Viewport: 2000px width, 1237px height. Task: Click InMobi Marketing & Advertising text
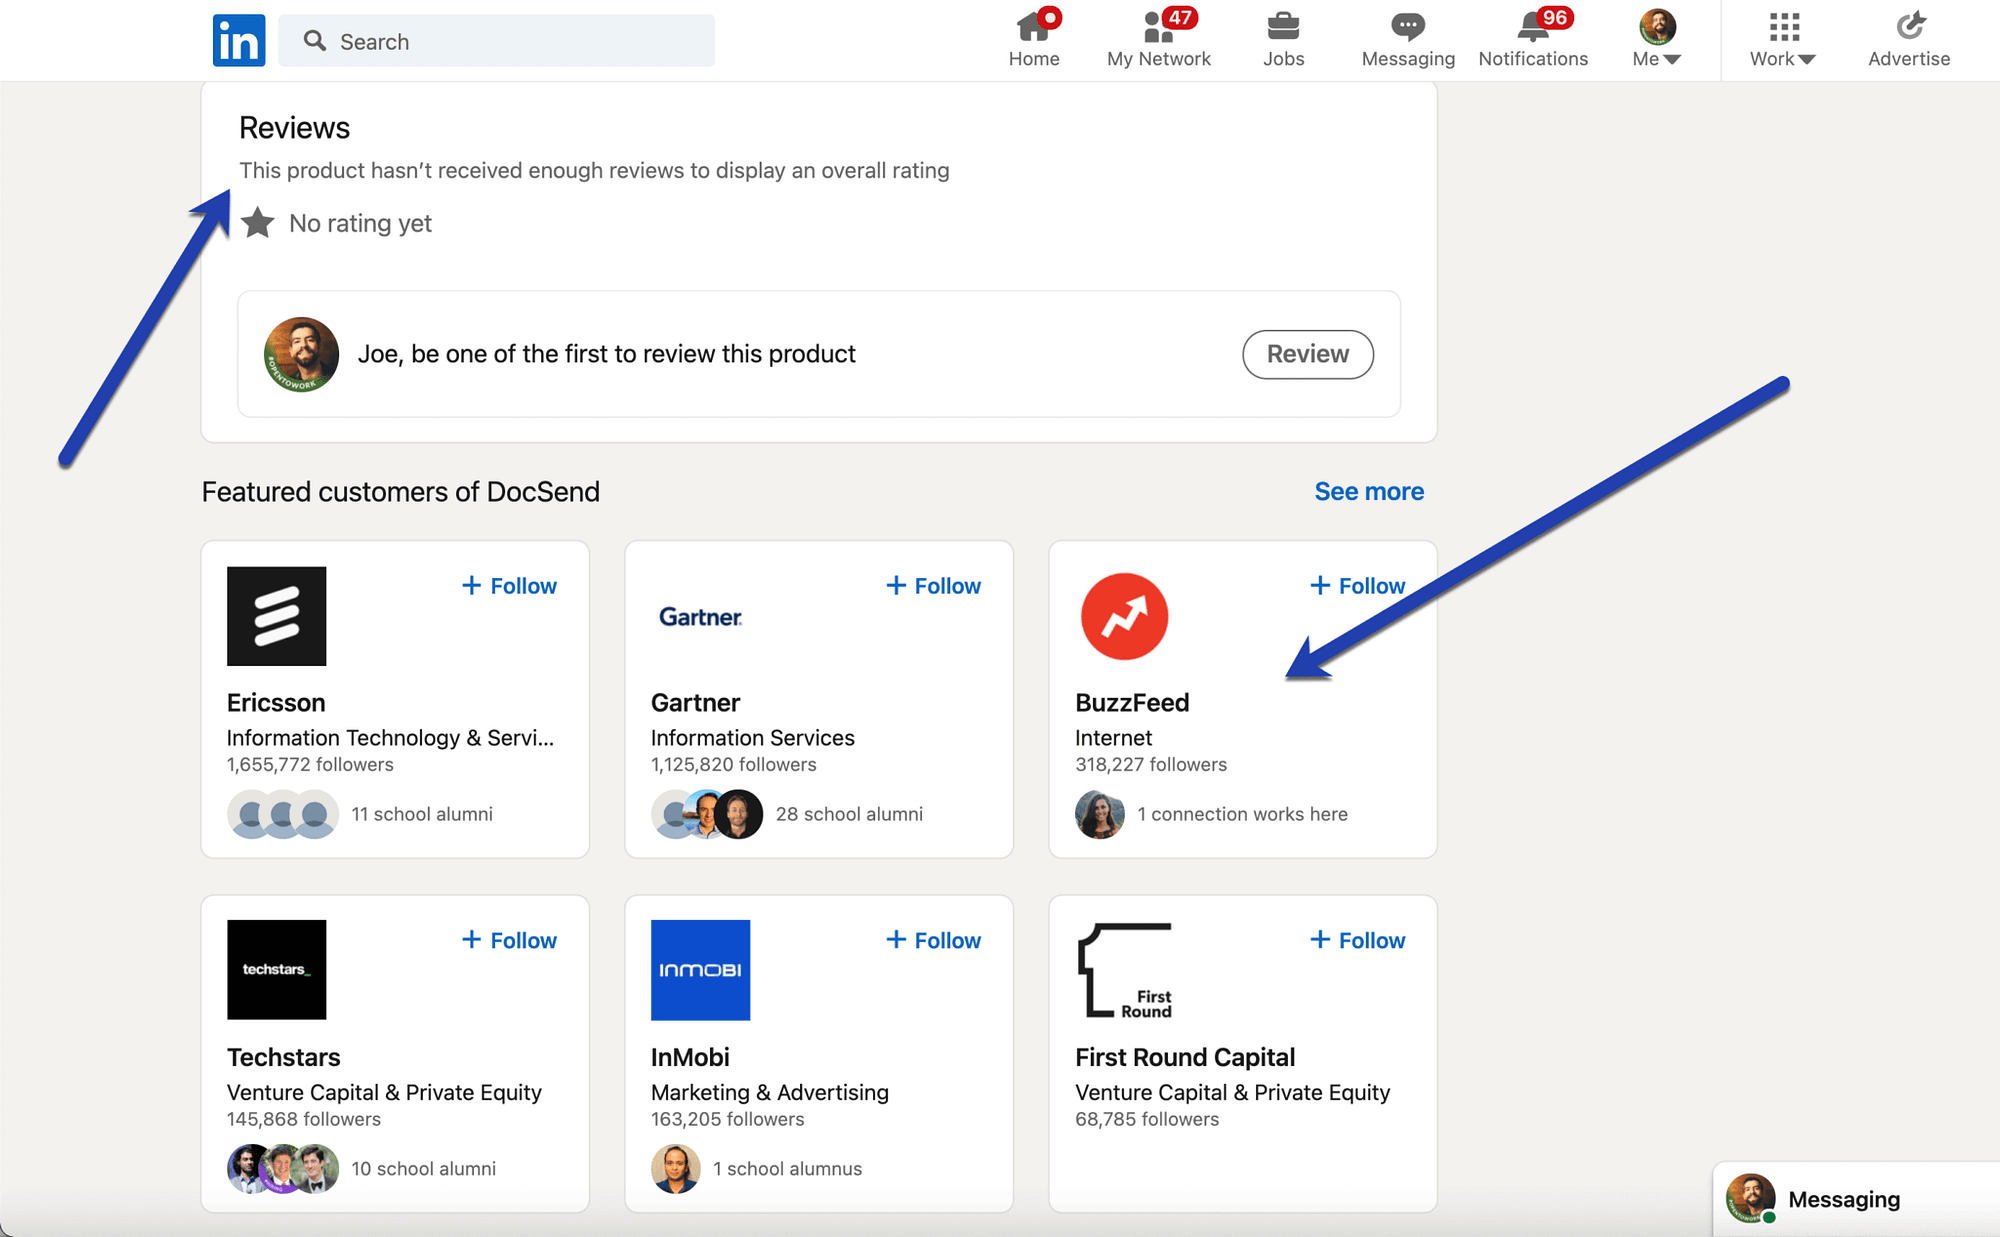[x=770, y=1092]
